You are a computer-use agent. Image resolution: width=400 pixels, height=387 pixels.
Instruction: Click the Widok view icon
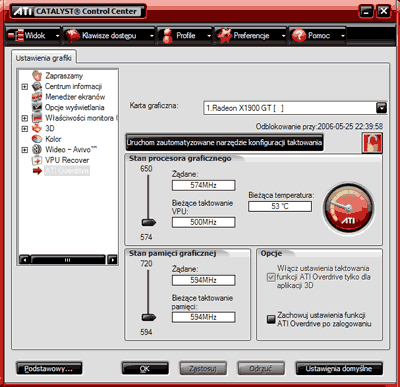pos(16,35)
